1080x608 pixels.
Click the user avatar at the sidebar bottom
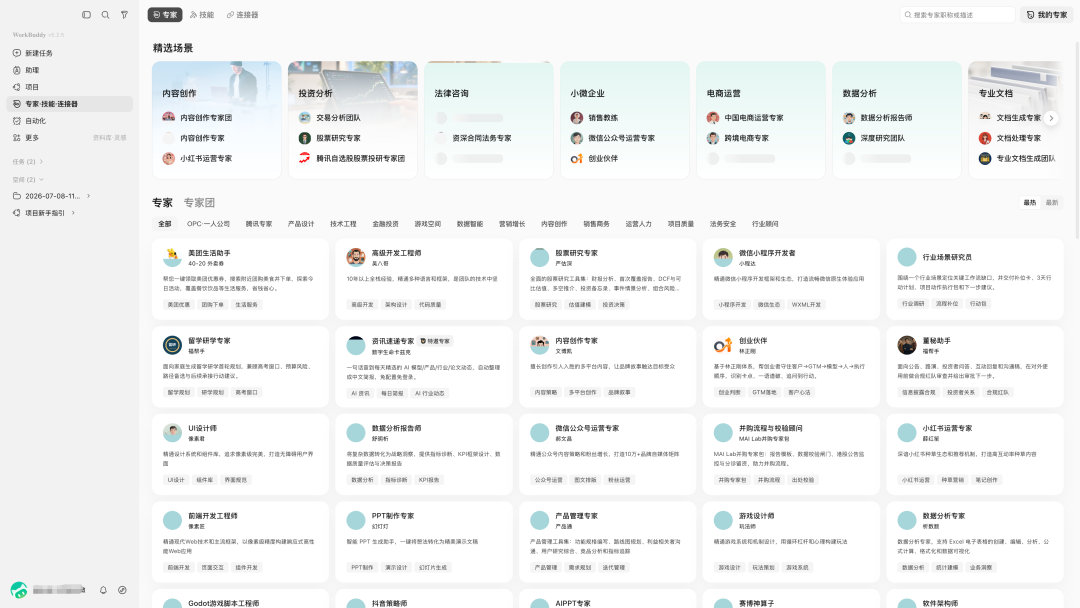19,590
